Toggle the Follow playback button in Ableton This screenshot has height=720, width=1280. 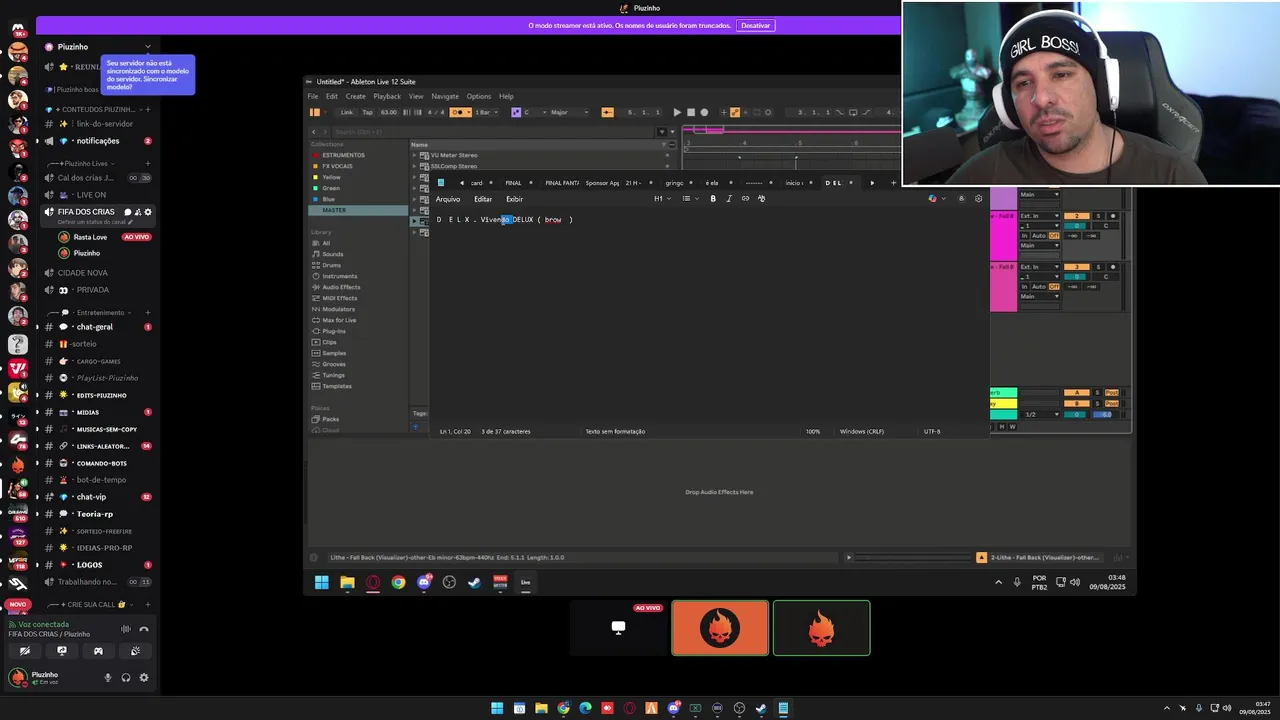tap(607, 112)
